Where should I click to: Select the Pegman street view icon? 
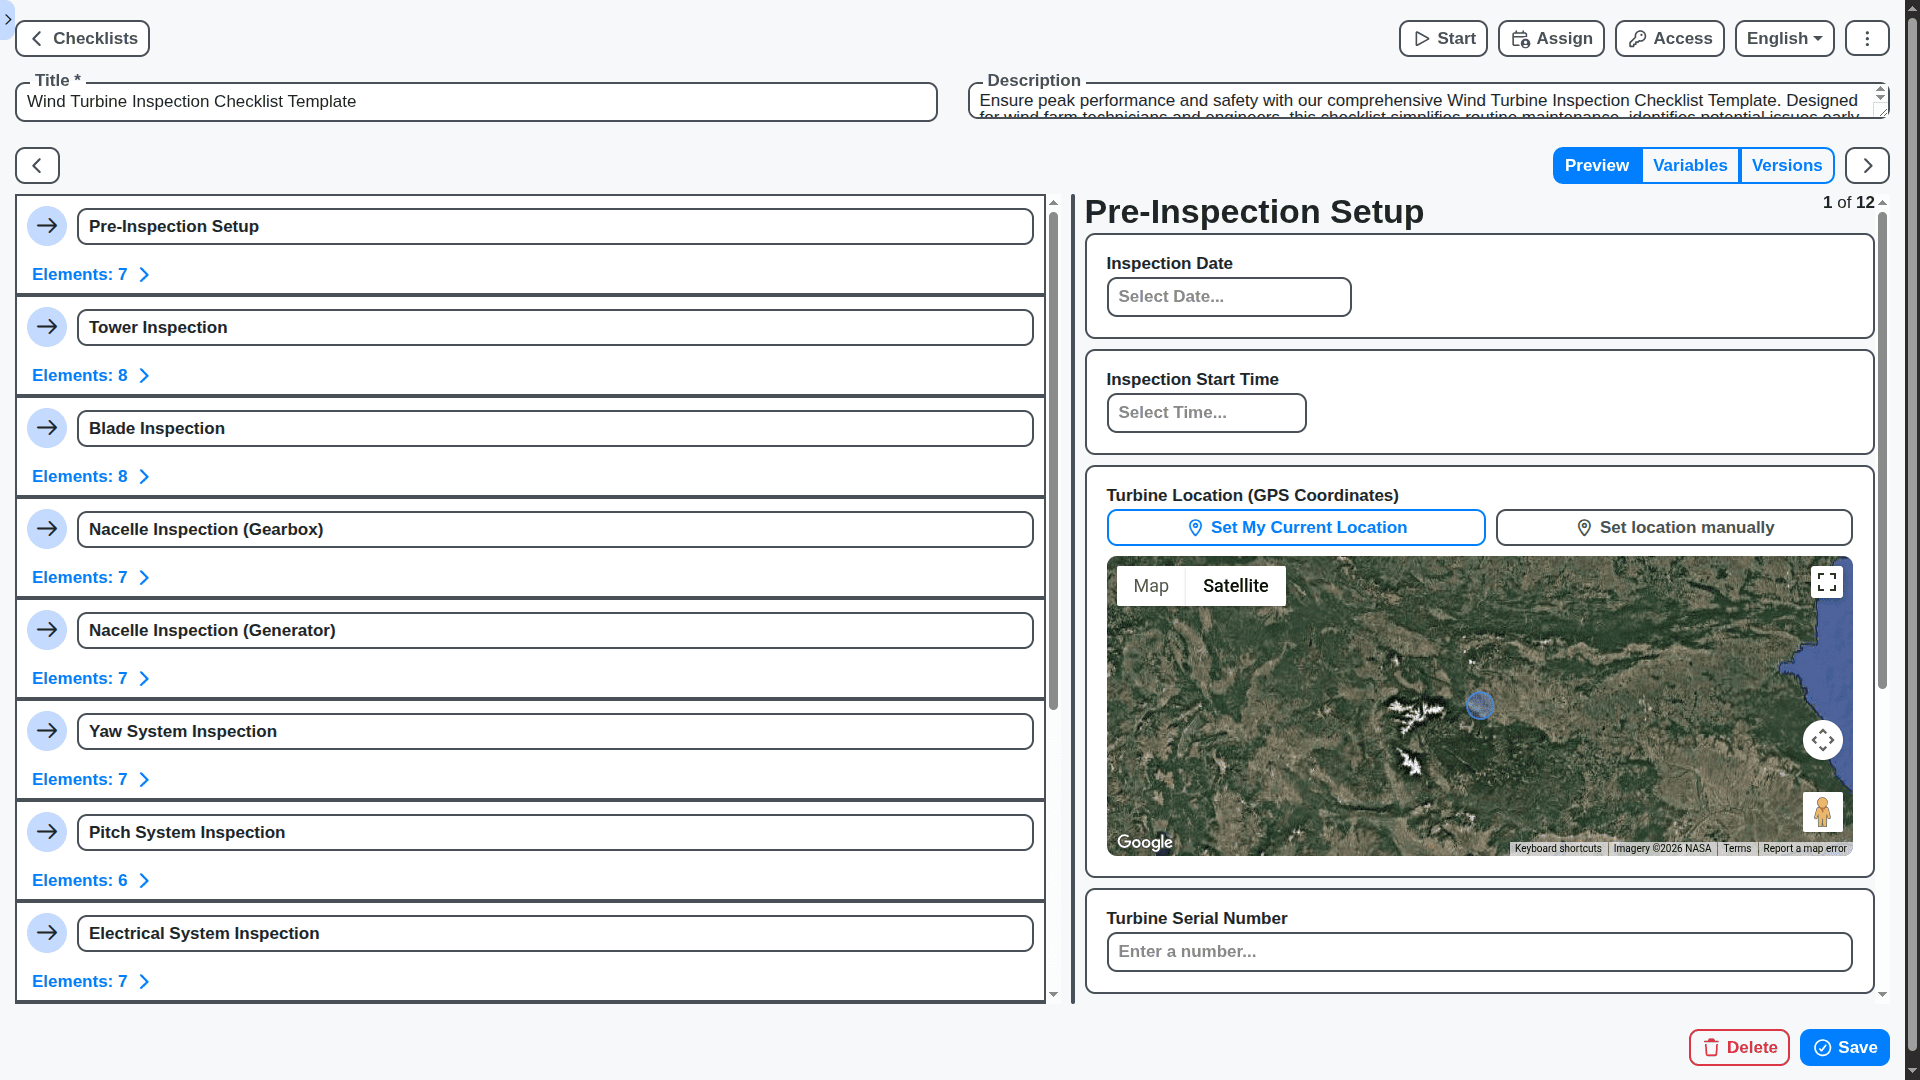click(1822, 811)
